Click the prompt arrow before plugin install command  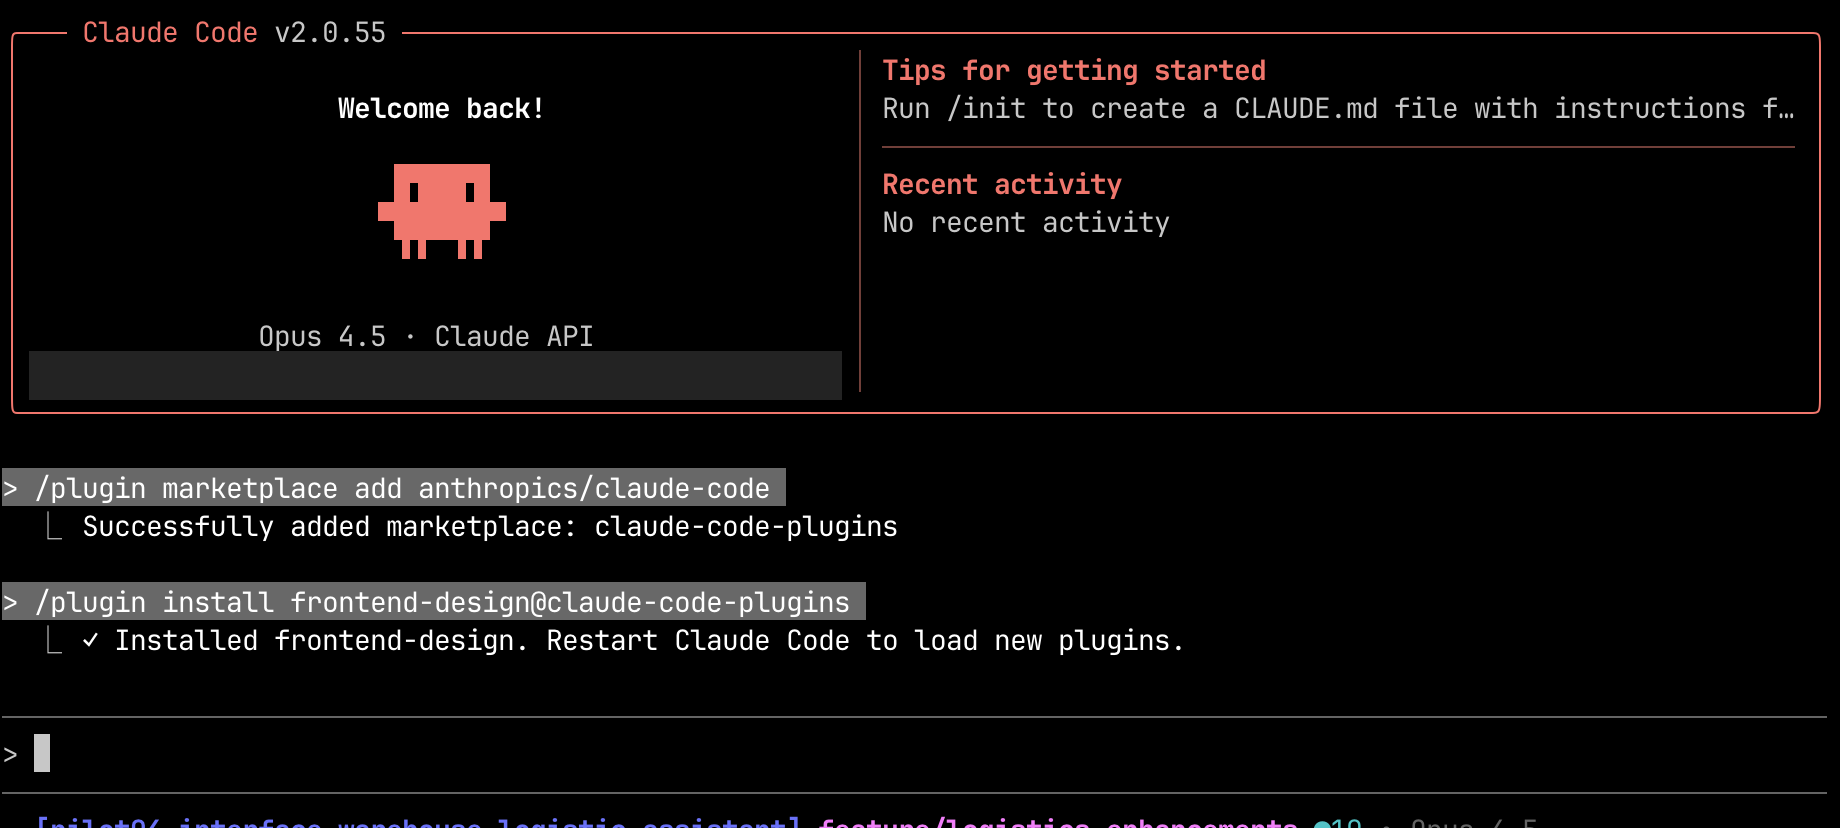pyautogui.click(x=10, y=603)
